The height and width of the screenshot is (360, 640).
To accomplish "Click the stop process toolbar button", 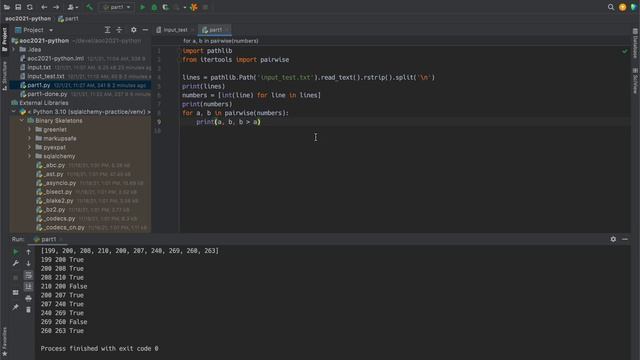I will point(205,7).
